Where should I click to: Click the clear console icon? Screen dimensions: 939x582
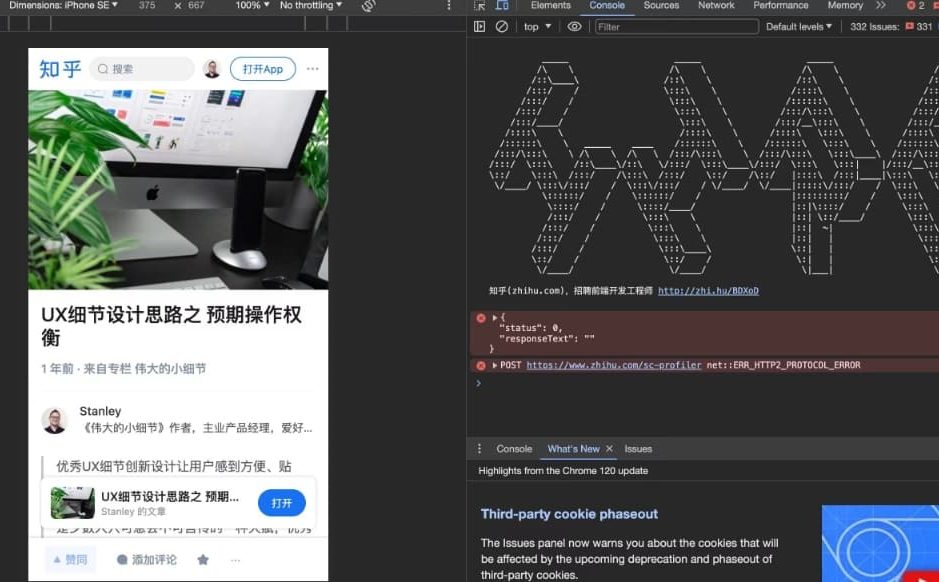coord(502,26)
